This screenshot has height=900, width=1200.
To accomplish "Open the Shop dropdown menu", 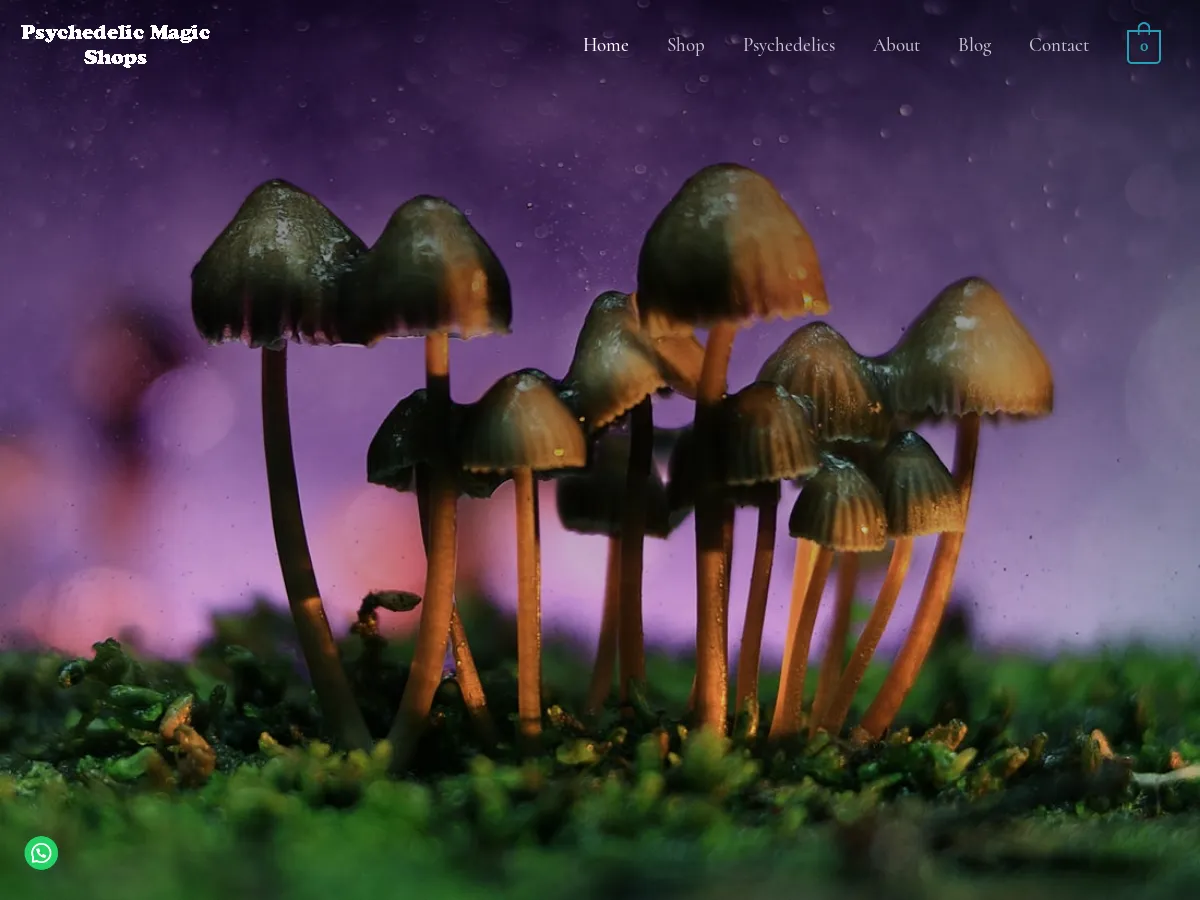I will [x=685, y=45].
